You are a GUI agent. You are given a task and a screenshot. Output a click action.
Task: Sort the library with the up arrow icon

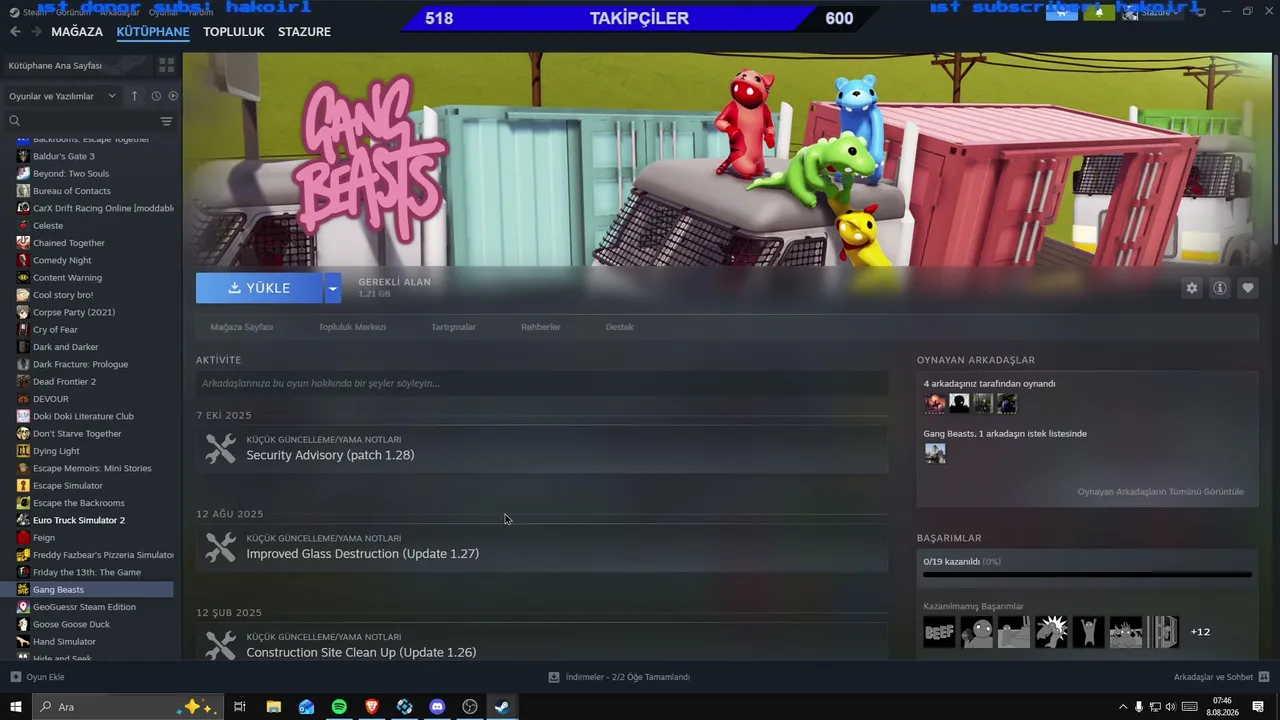[x=134, y=96]
